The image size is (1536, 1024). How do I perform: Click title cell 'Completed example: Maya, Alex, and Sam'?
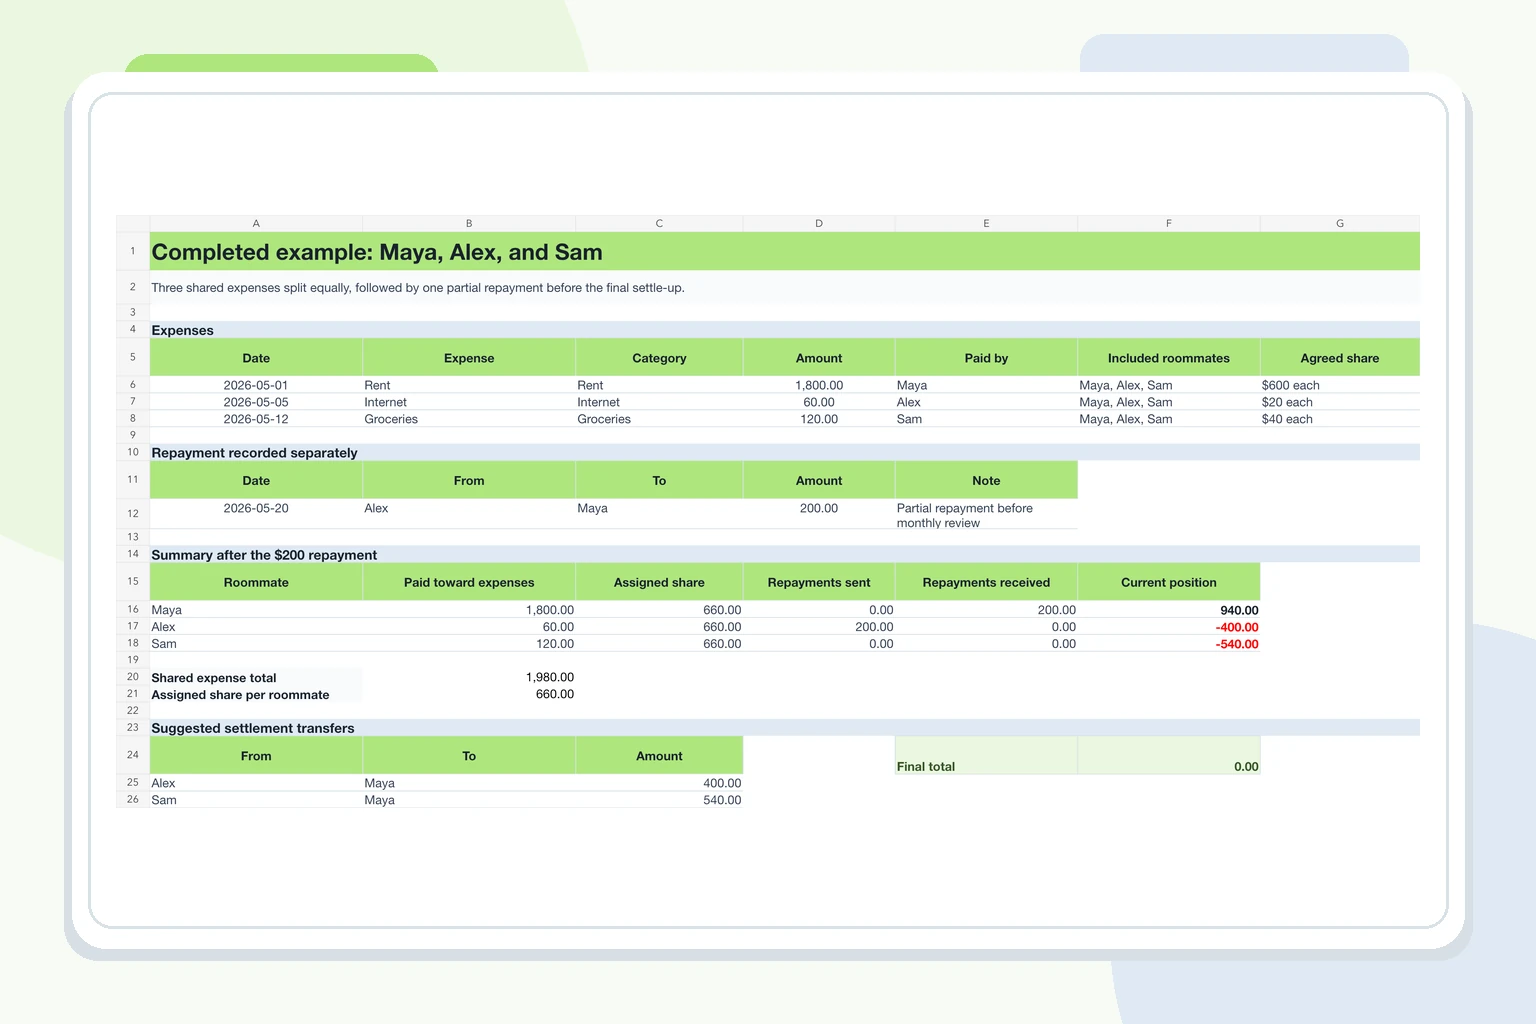coord(785,252)
